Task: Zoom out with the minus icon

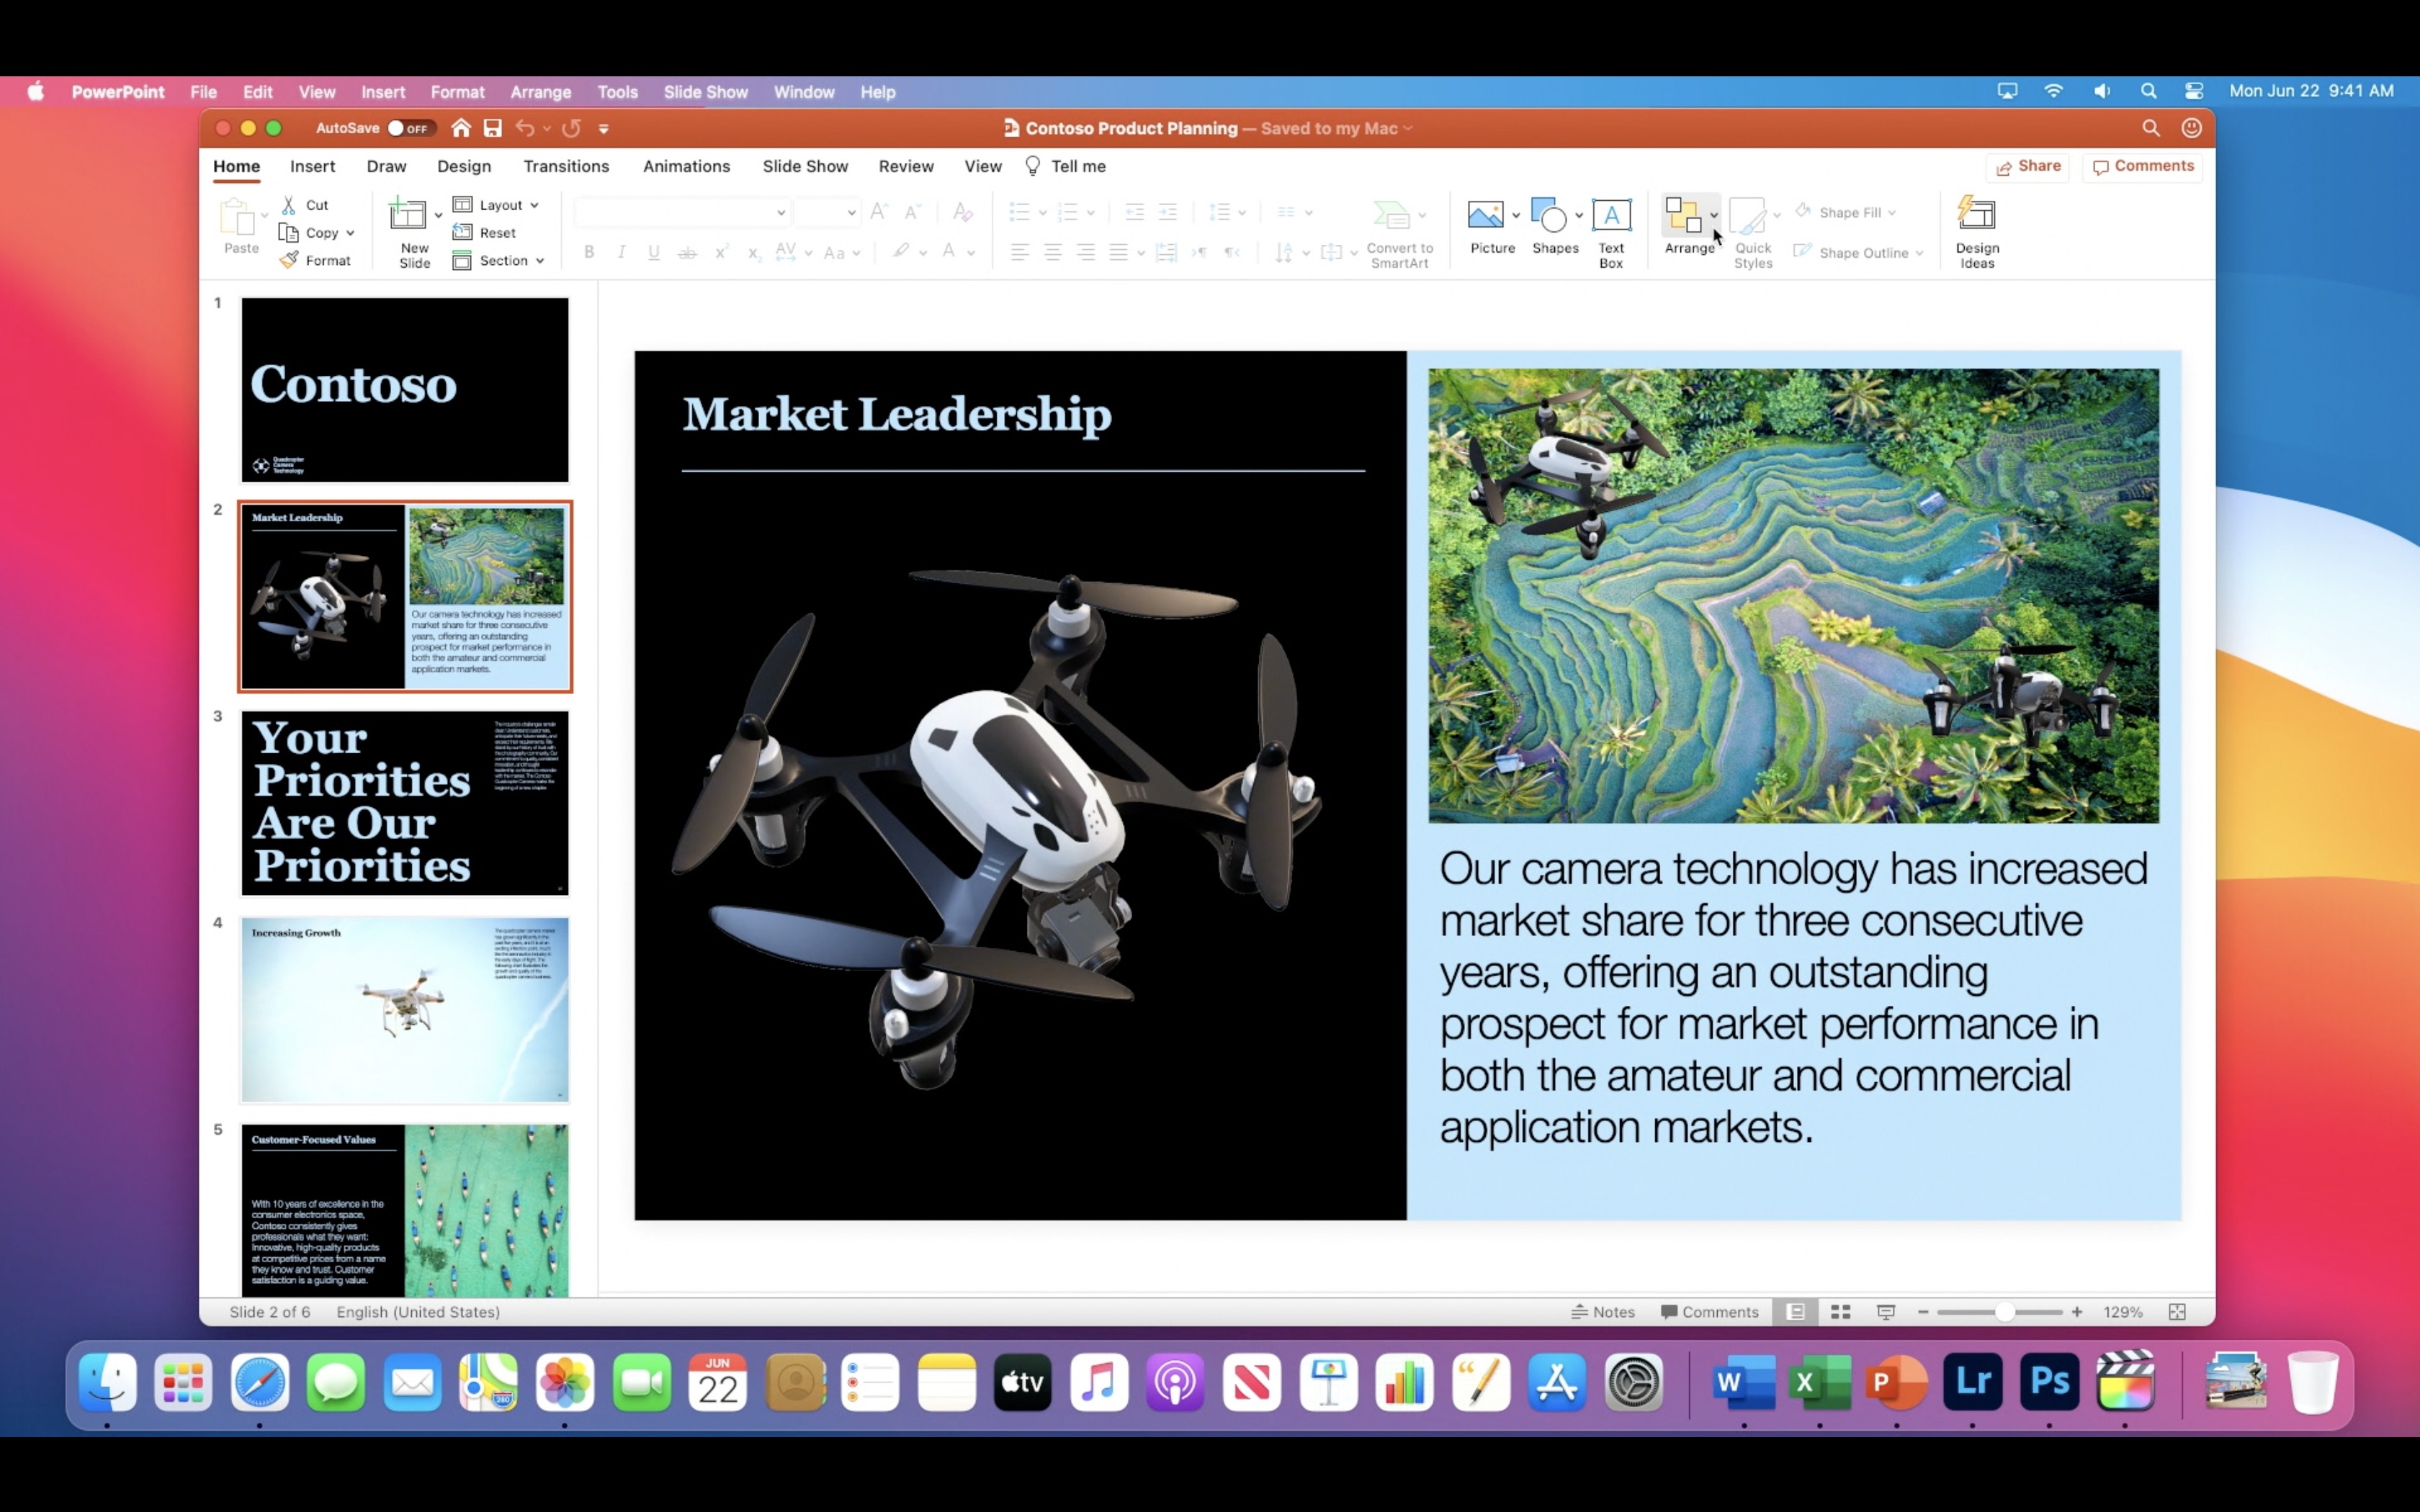Action: pos(1923,1312)
